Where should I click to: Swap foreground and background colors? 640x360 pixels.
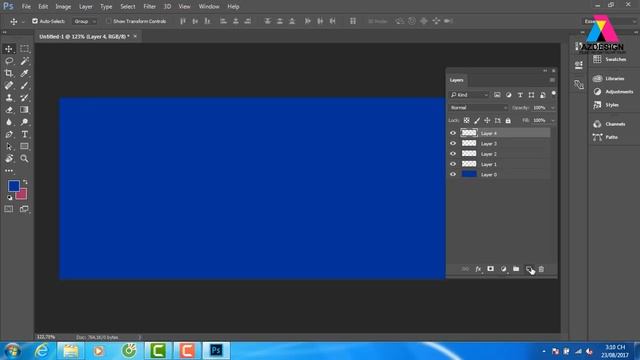25,182
